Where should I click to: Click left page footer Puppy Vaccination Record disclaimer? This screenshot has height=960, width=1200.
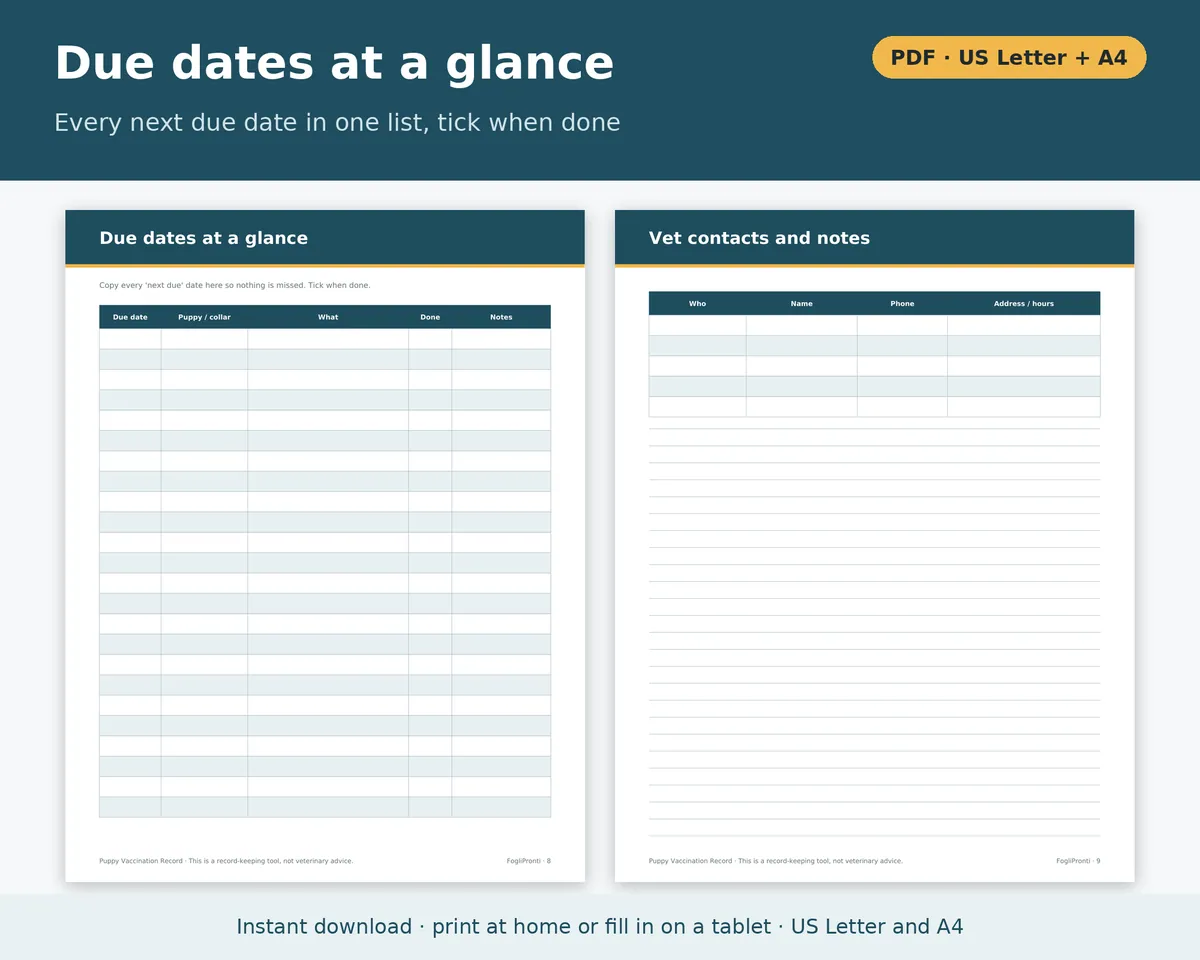tap(226, 861)
